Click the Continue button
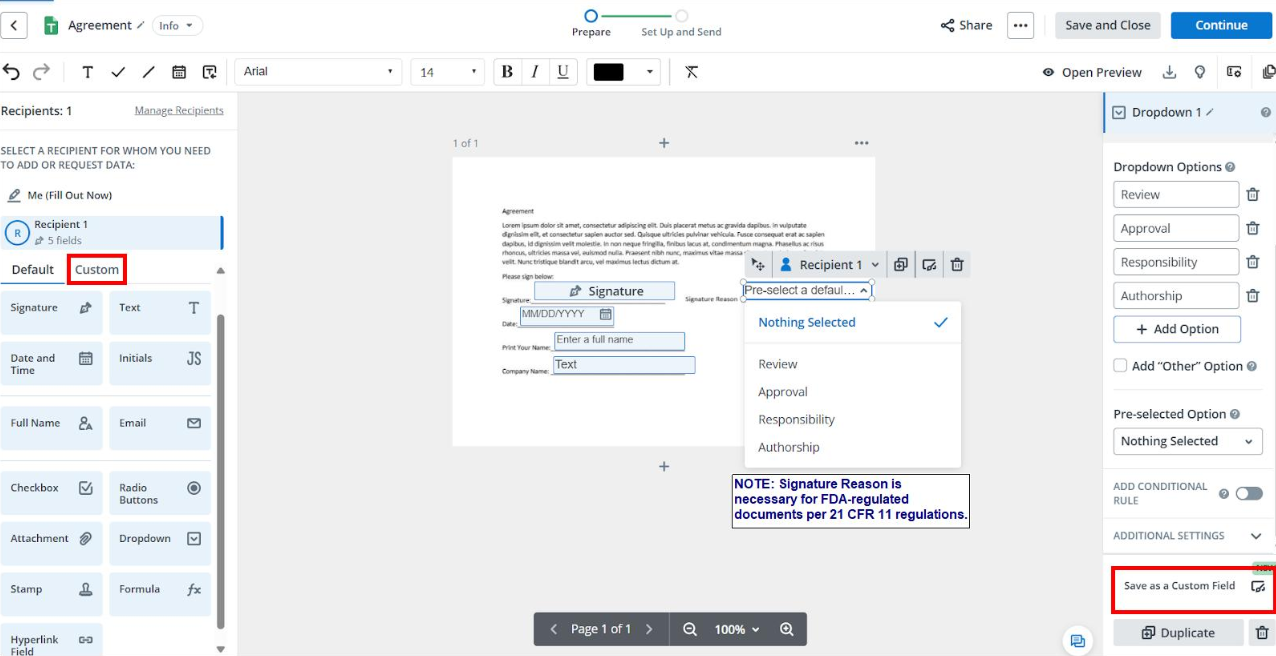 tap(1221, 25)
